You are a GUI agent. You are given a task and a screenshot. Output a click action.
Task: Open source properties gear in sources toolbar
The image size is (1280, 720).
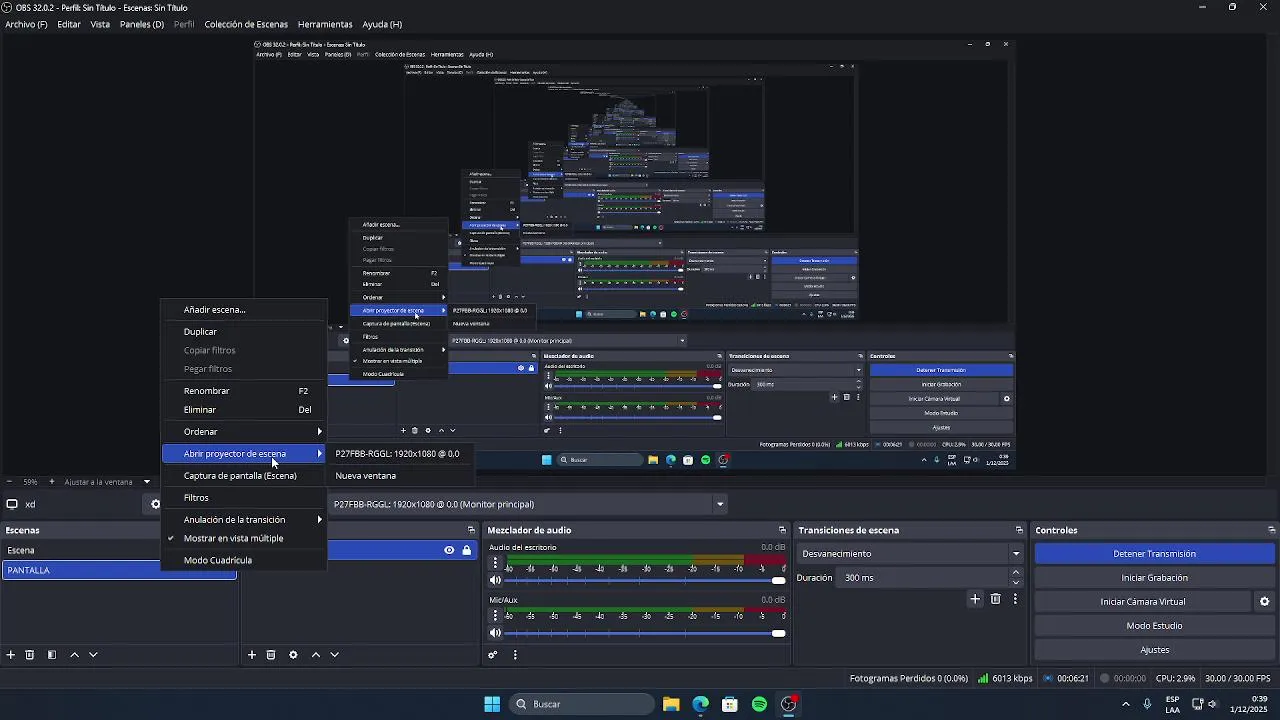pos(293,655)
